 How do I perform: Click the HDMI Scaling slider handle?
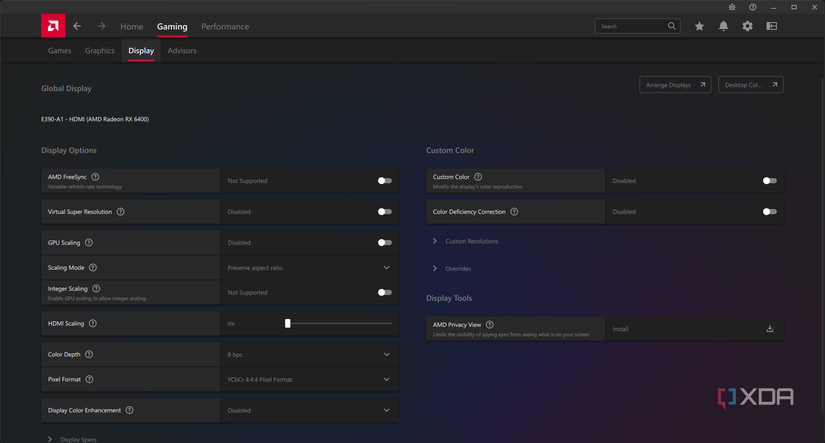pos(288,324)
